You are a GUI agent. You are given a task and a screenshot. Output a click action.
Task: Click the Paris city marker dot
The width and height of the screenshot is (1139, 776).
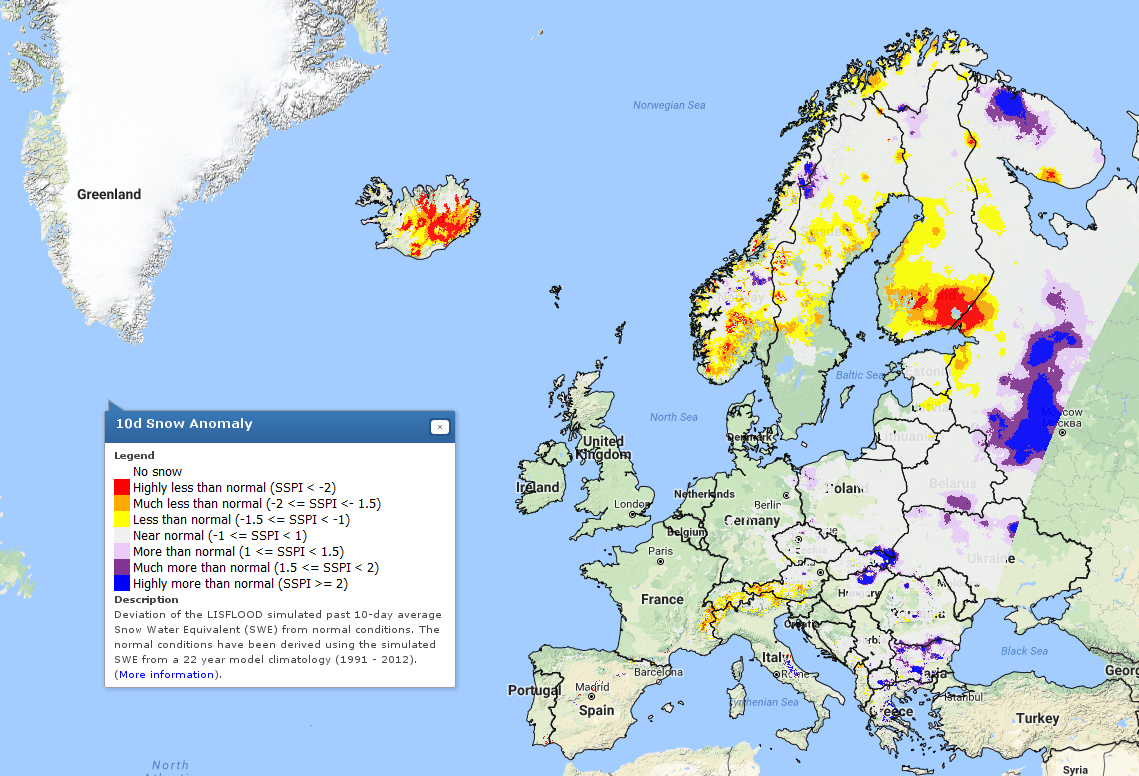point(661,562)
